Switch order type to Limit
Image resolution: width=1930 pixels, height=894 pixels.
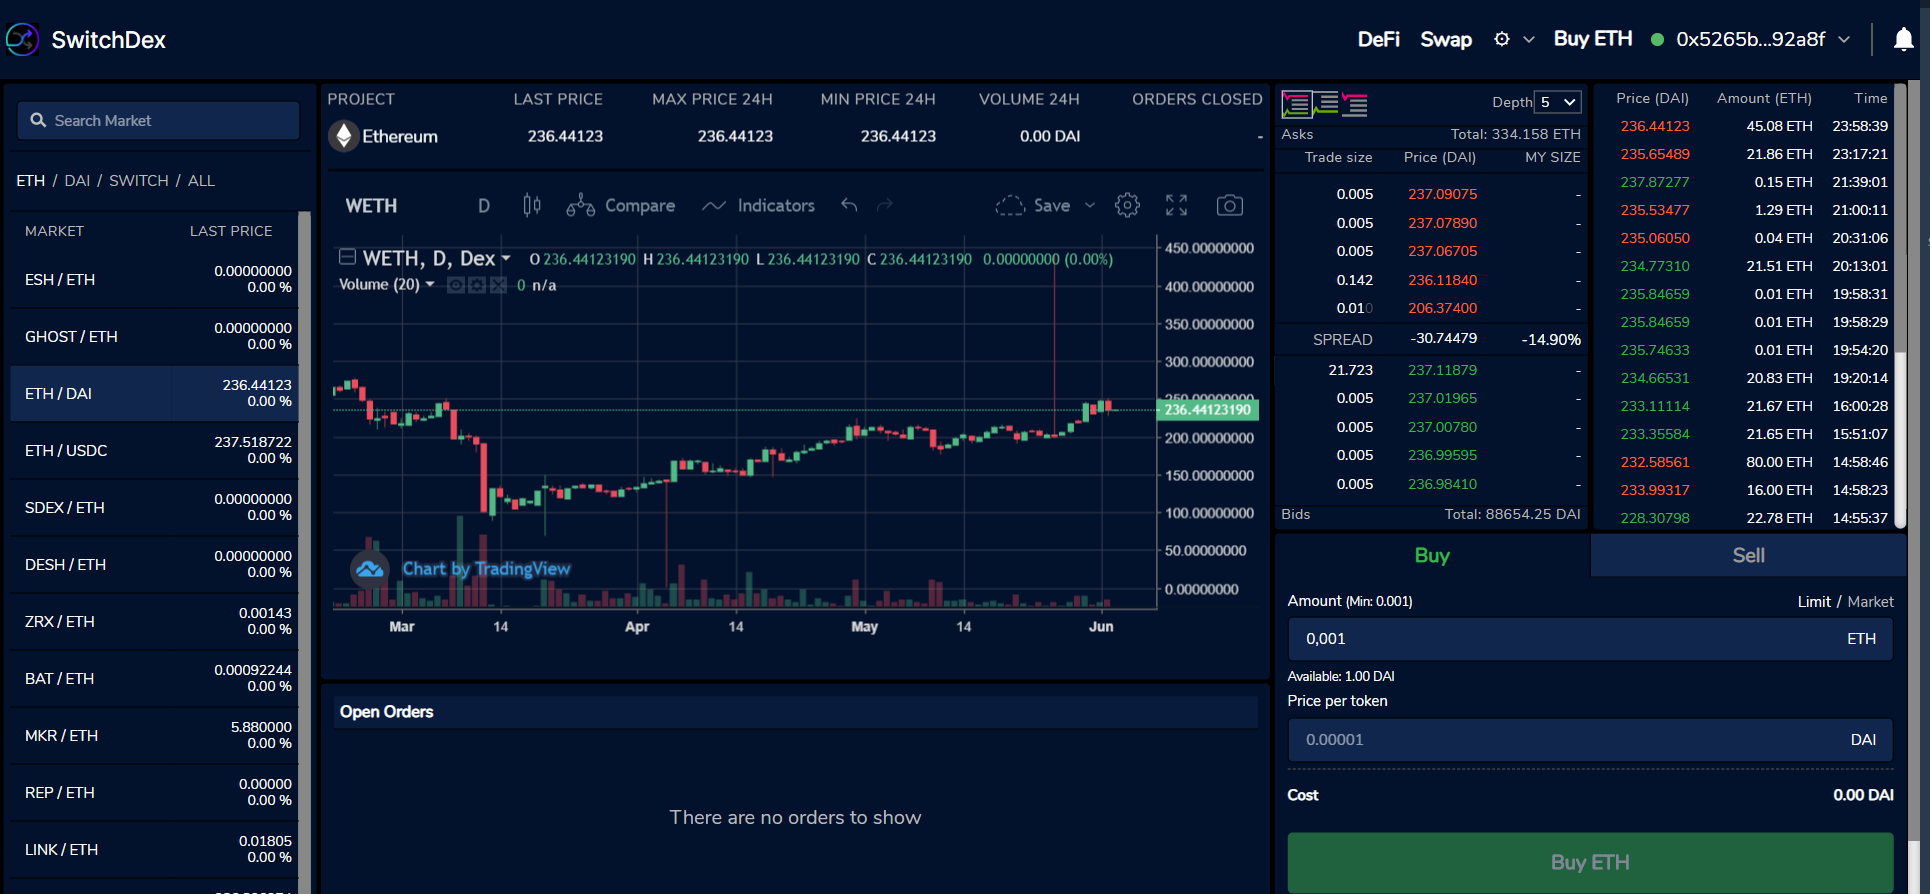(x=1814, y=601)
